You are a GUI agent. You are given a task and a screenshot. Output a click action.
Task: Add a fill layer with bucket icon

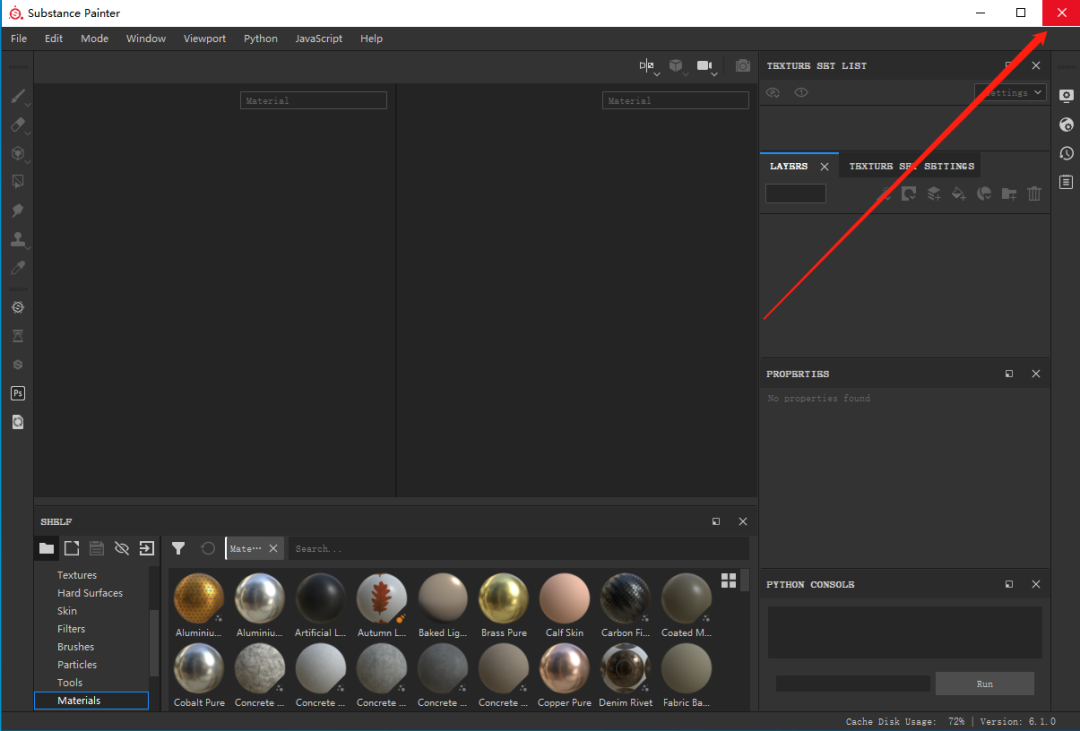959,194
